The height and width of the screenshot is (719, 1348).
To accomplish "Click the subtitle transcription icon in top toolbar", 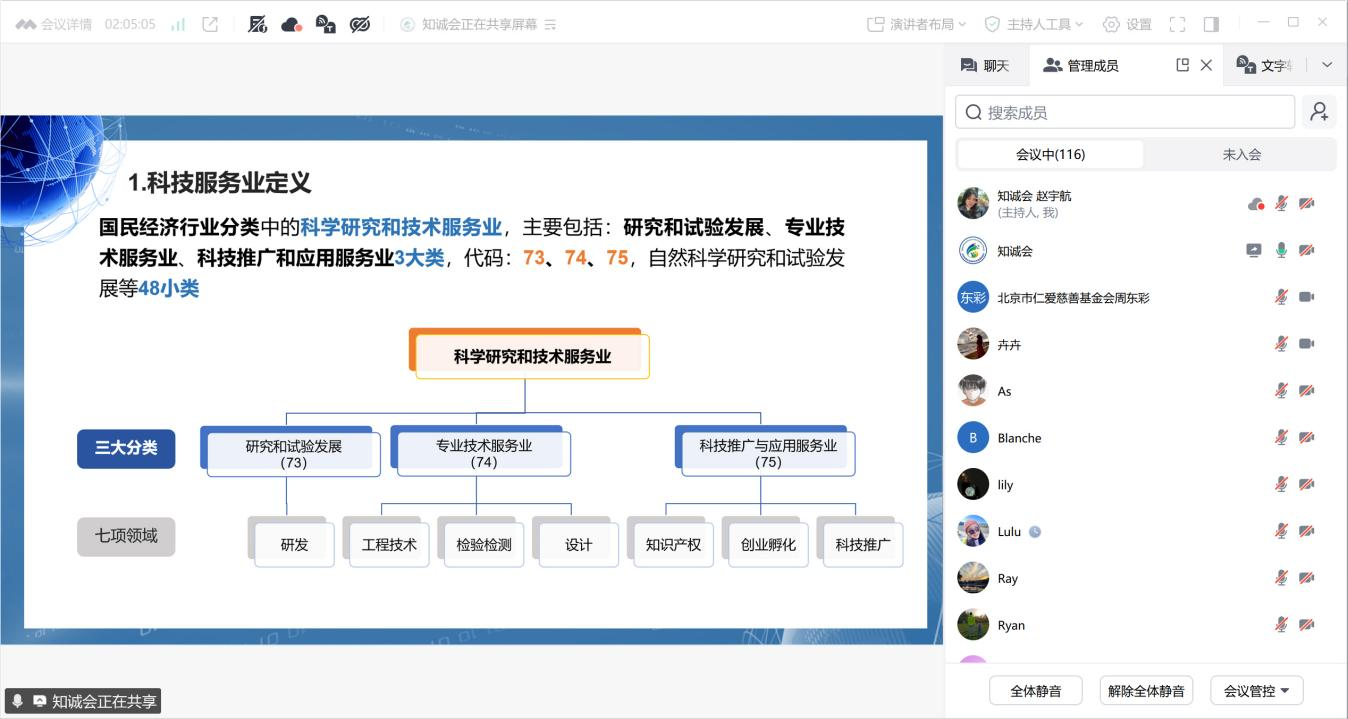I will point(325,24).
